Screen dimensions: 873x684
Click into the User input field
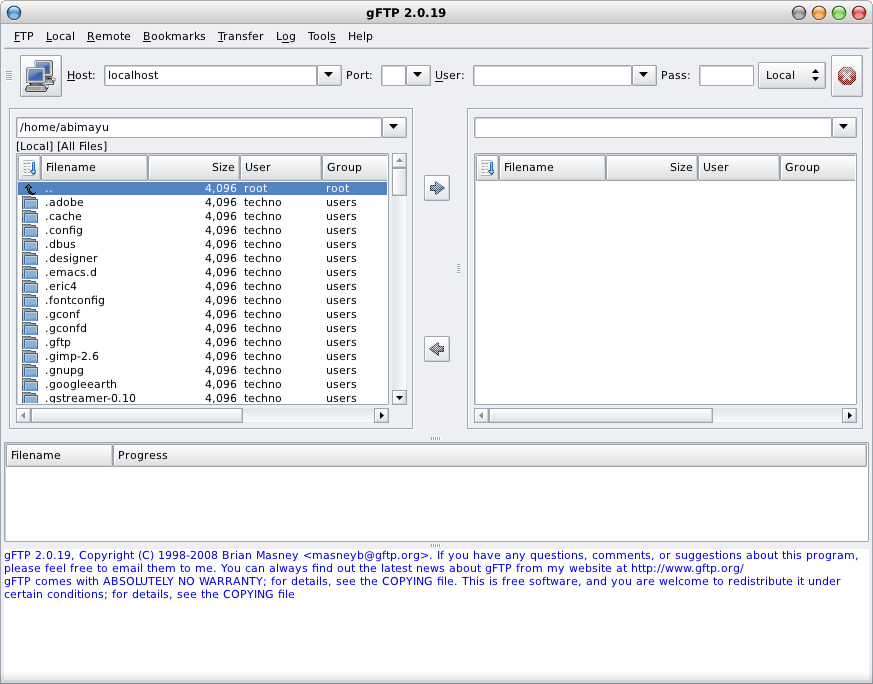(x=552, y=76)
